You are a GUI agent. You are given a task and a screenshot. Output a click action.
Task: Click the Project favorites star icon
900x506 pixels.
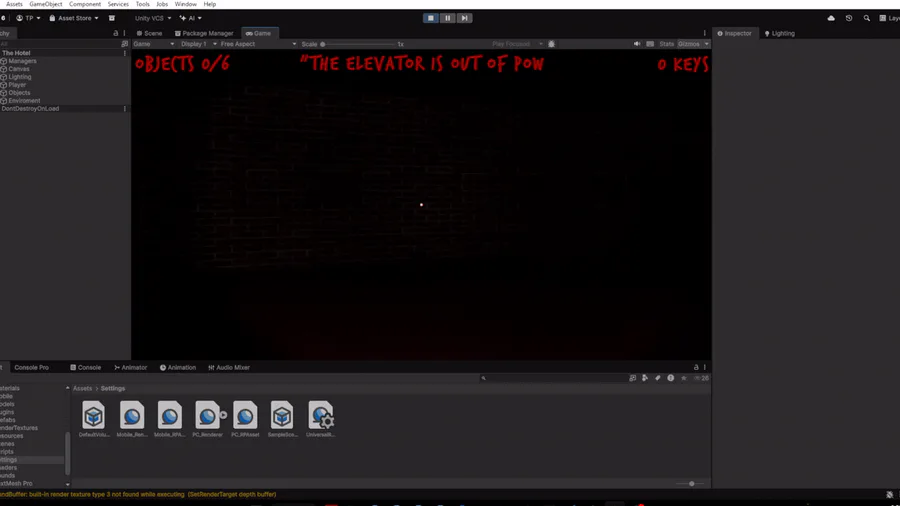(x=684, y=378)
